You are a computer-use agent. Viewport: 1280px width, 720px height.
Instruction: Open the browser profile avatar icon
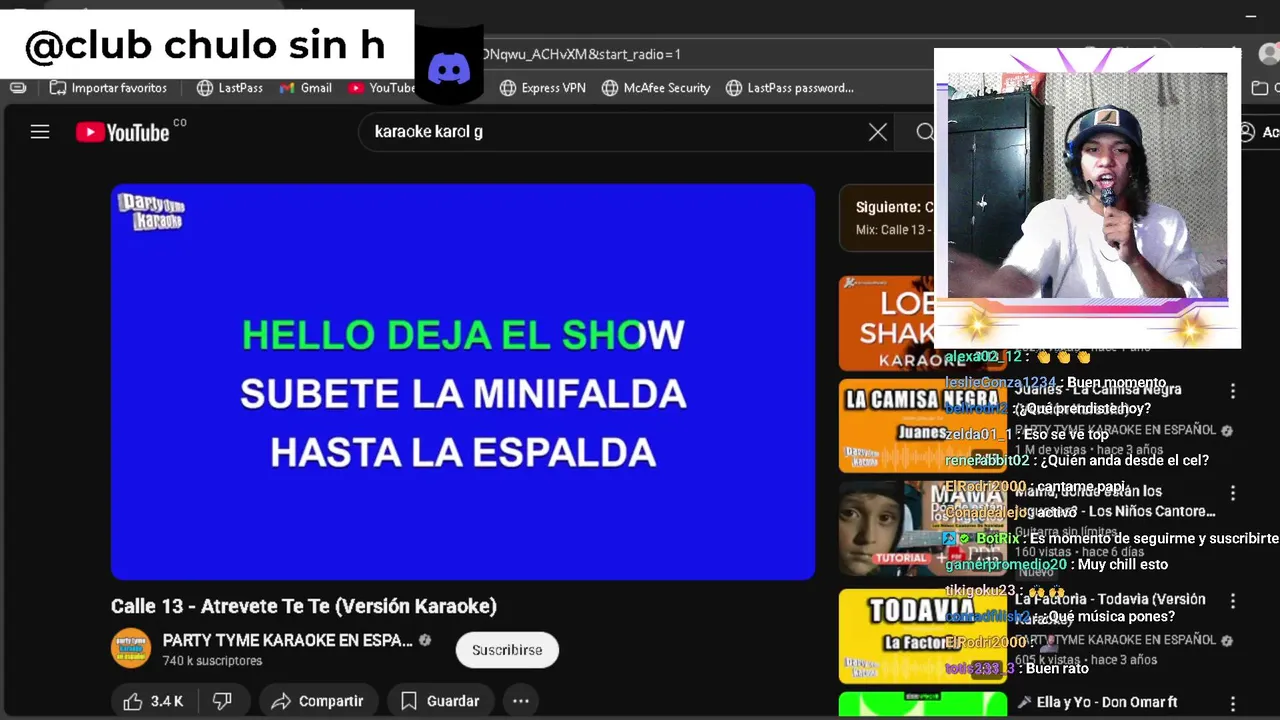1269,54
